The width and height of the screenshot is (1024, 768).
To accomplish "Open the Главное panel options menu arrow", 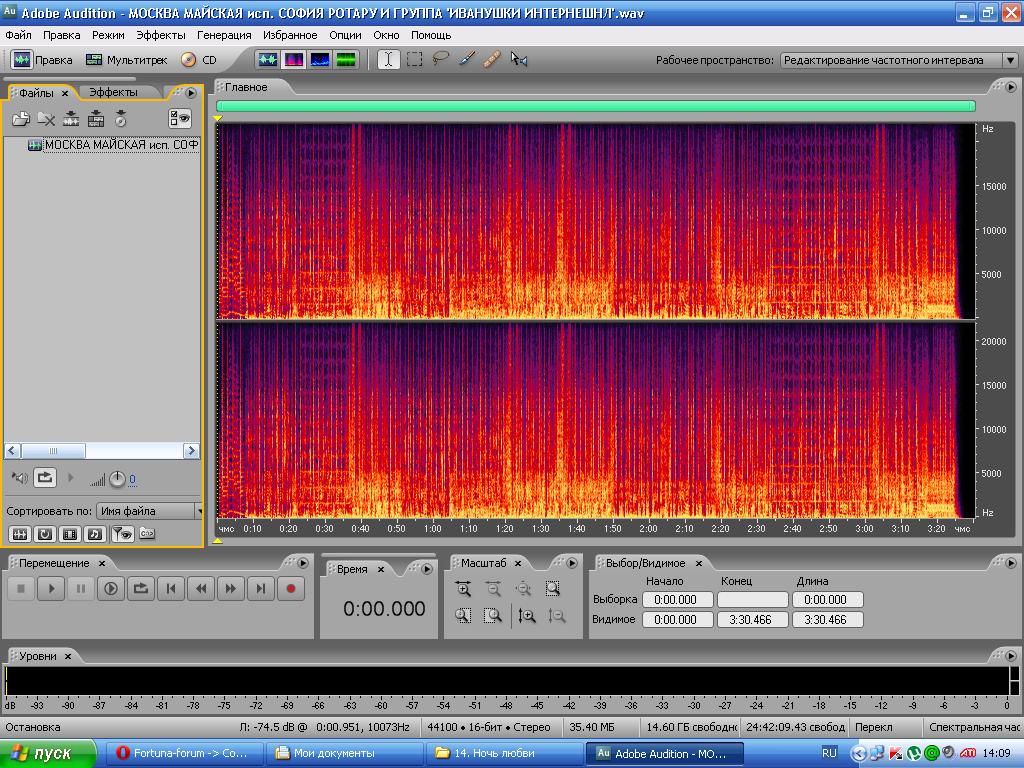I will tap(1010, 87).
